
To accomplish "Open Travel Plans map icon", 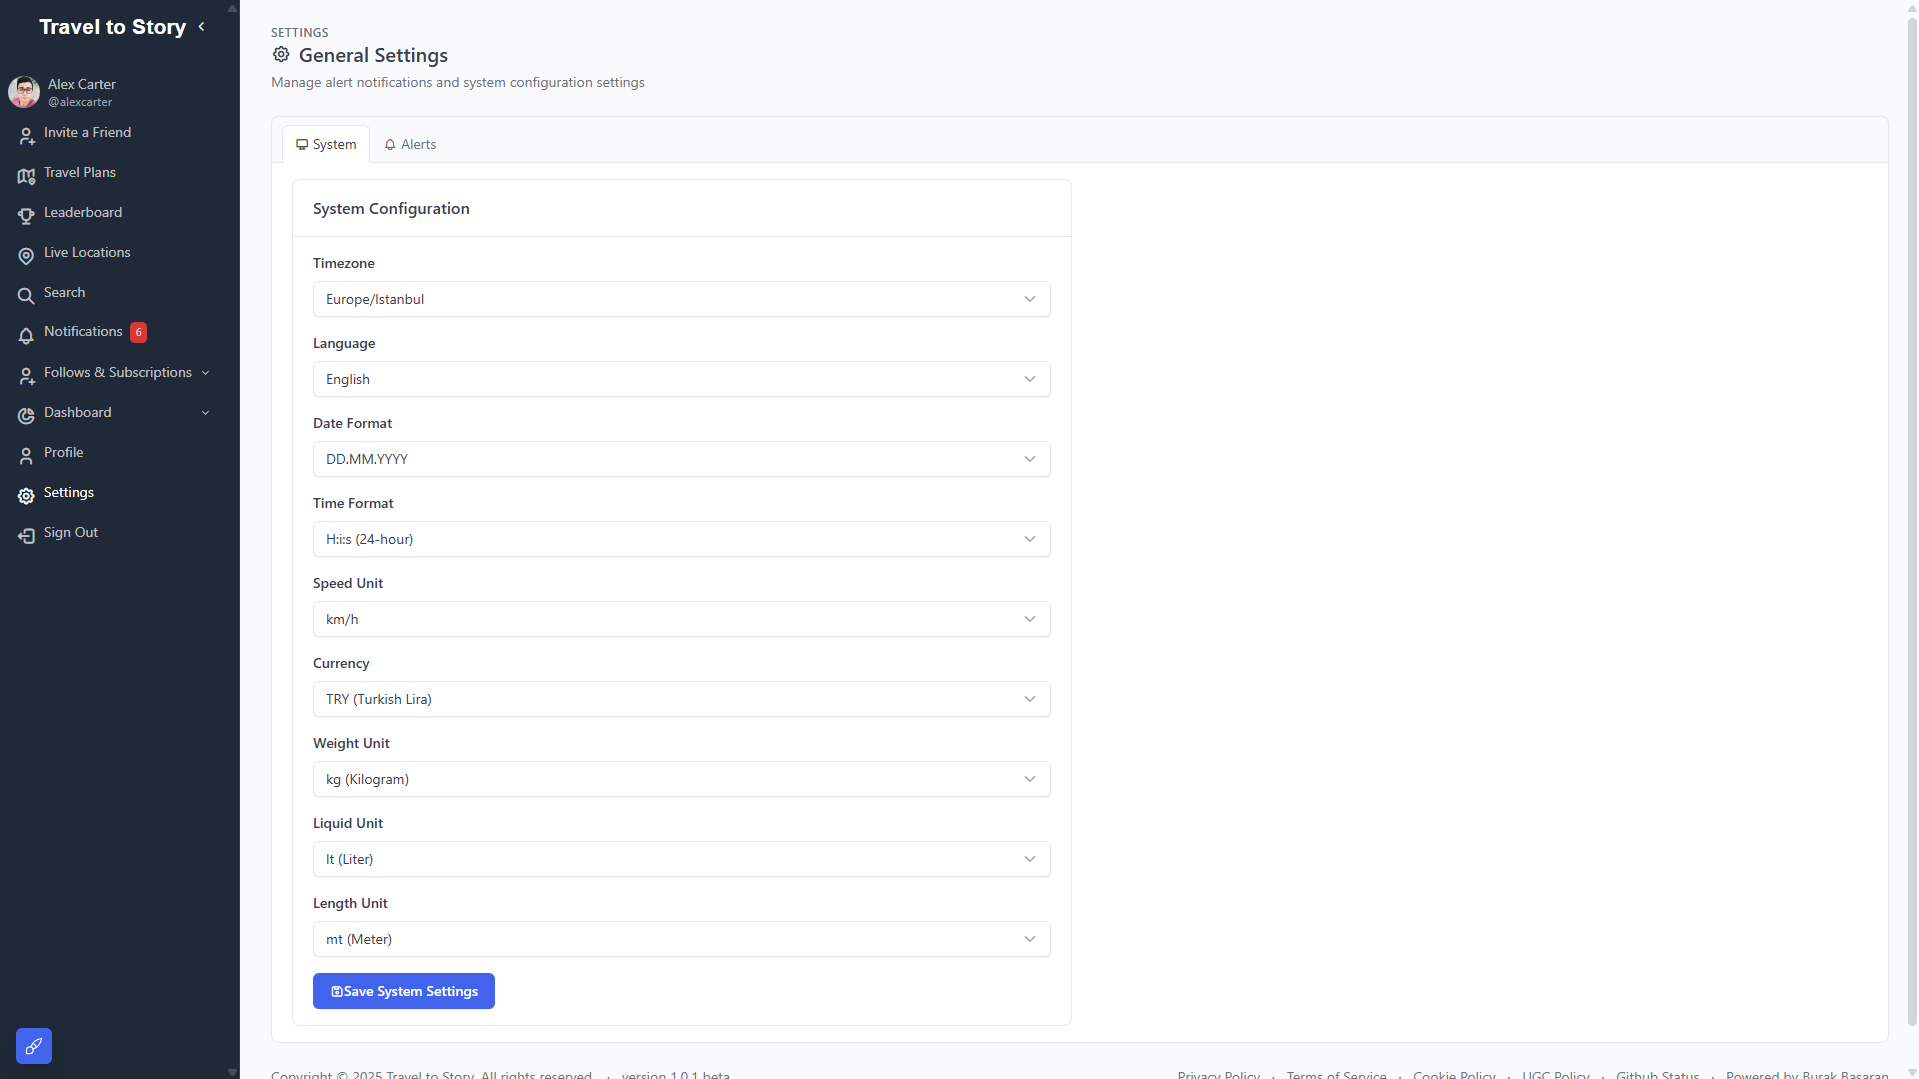I will pyautogui.click(x=26, y=175).
